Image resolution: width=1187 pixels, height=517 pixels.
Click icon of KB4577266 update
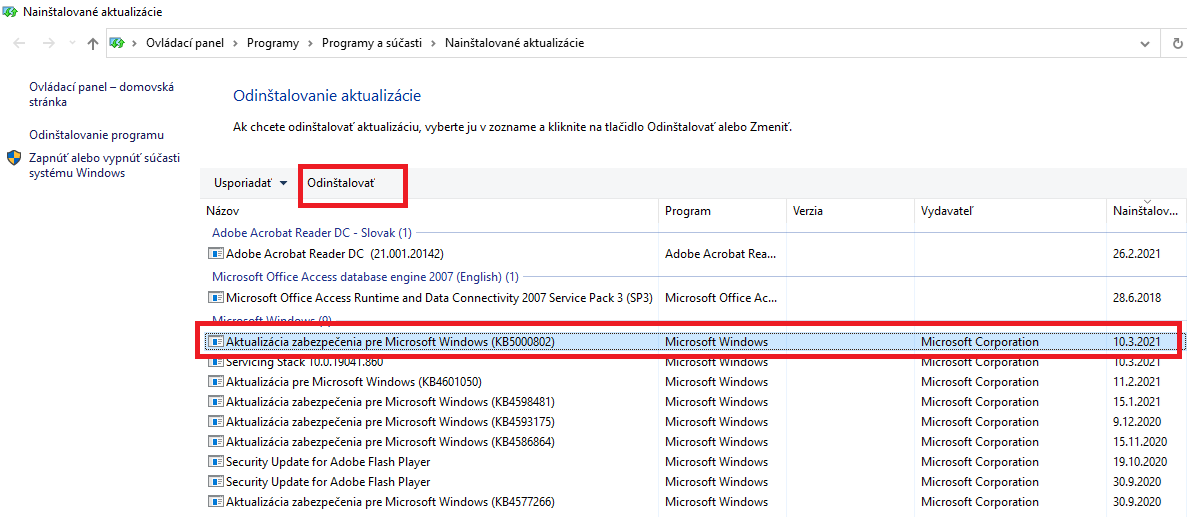[216, 501]
